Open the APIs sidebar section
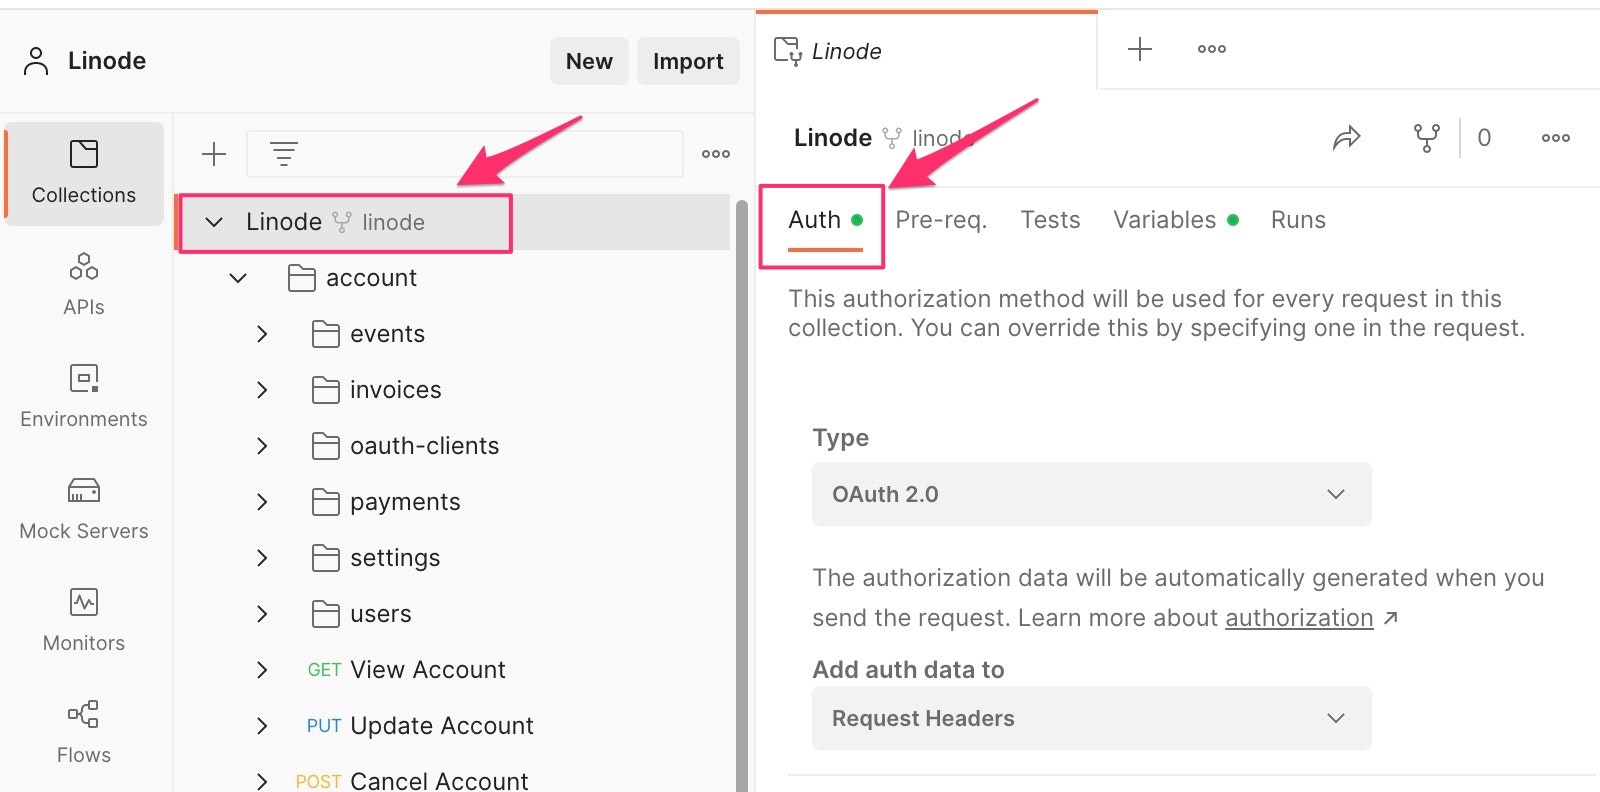The height and width of the screenshot is (792, 1600). coord(84,284)
